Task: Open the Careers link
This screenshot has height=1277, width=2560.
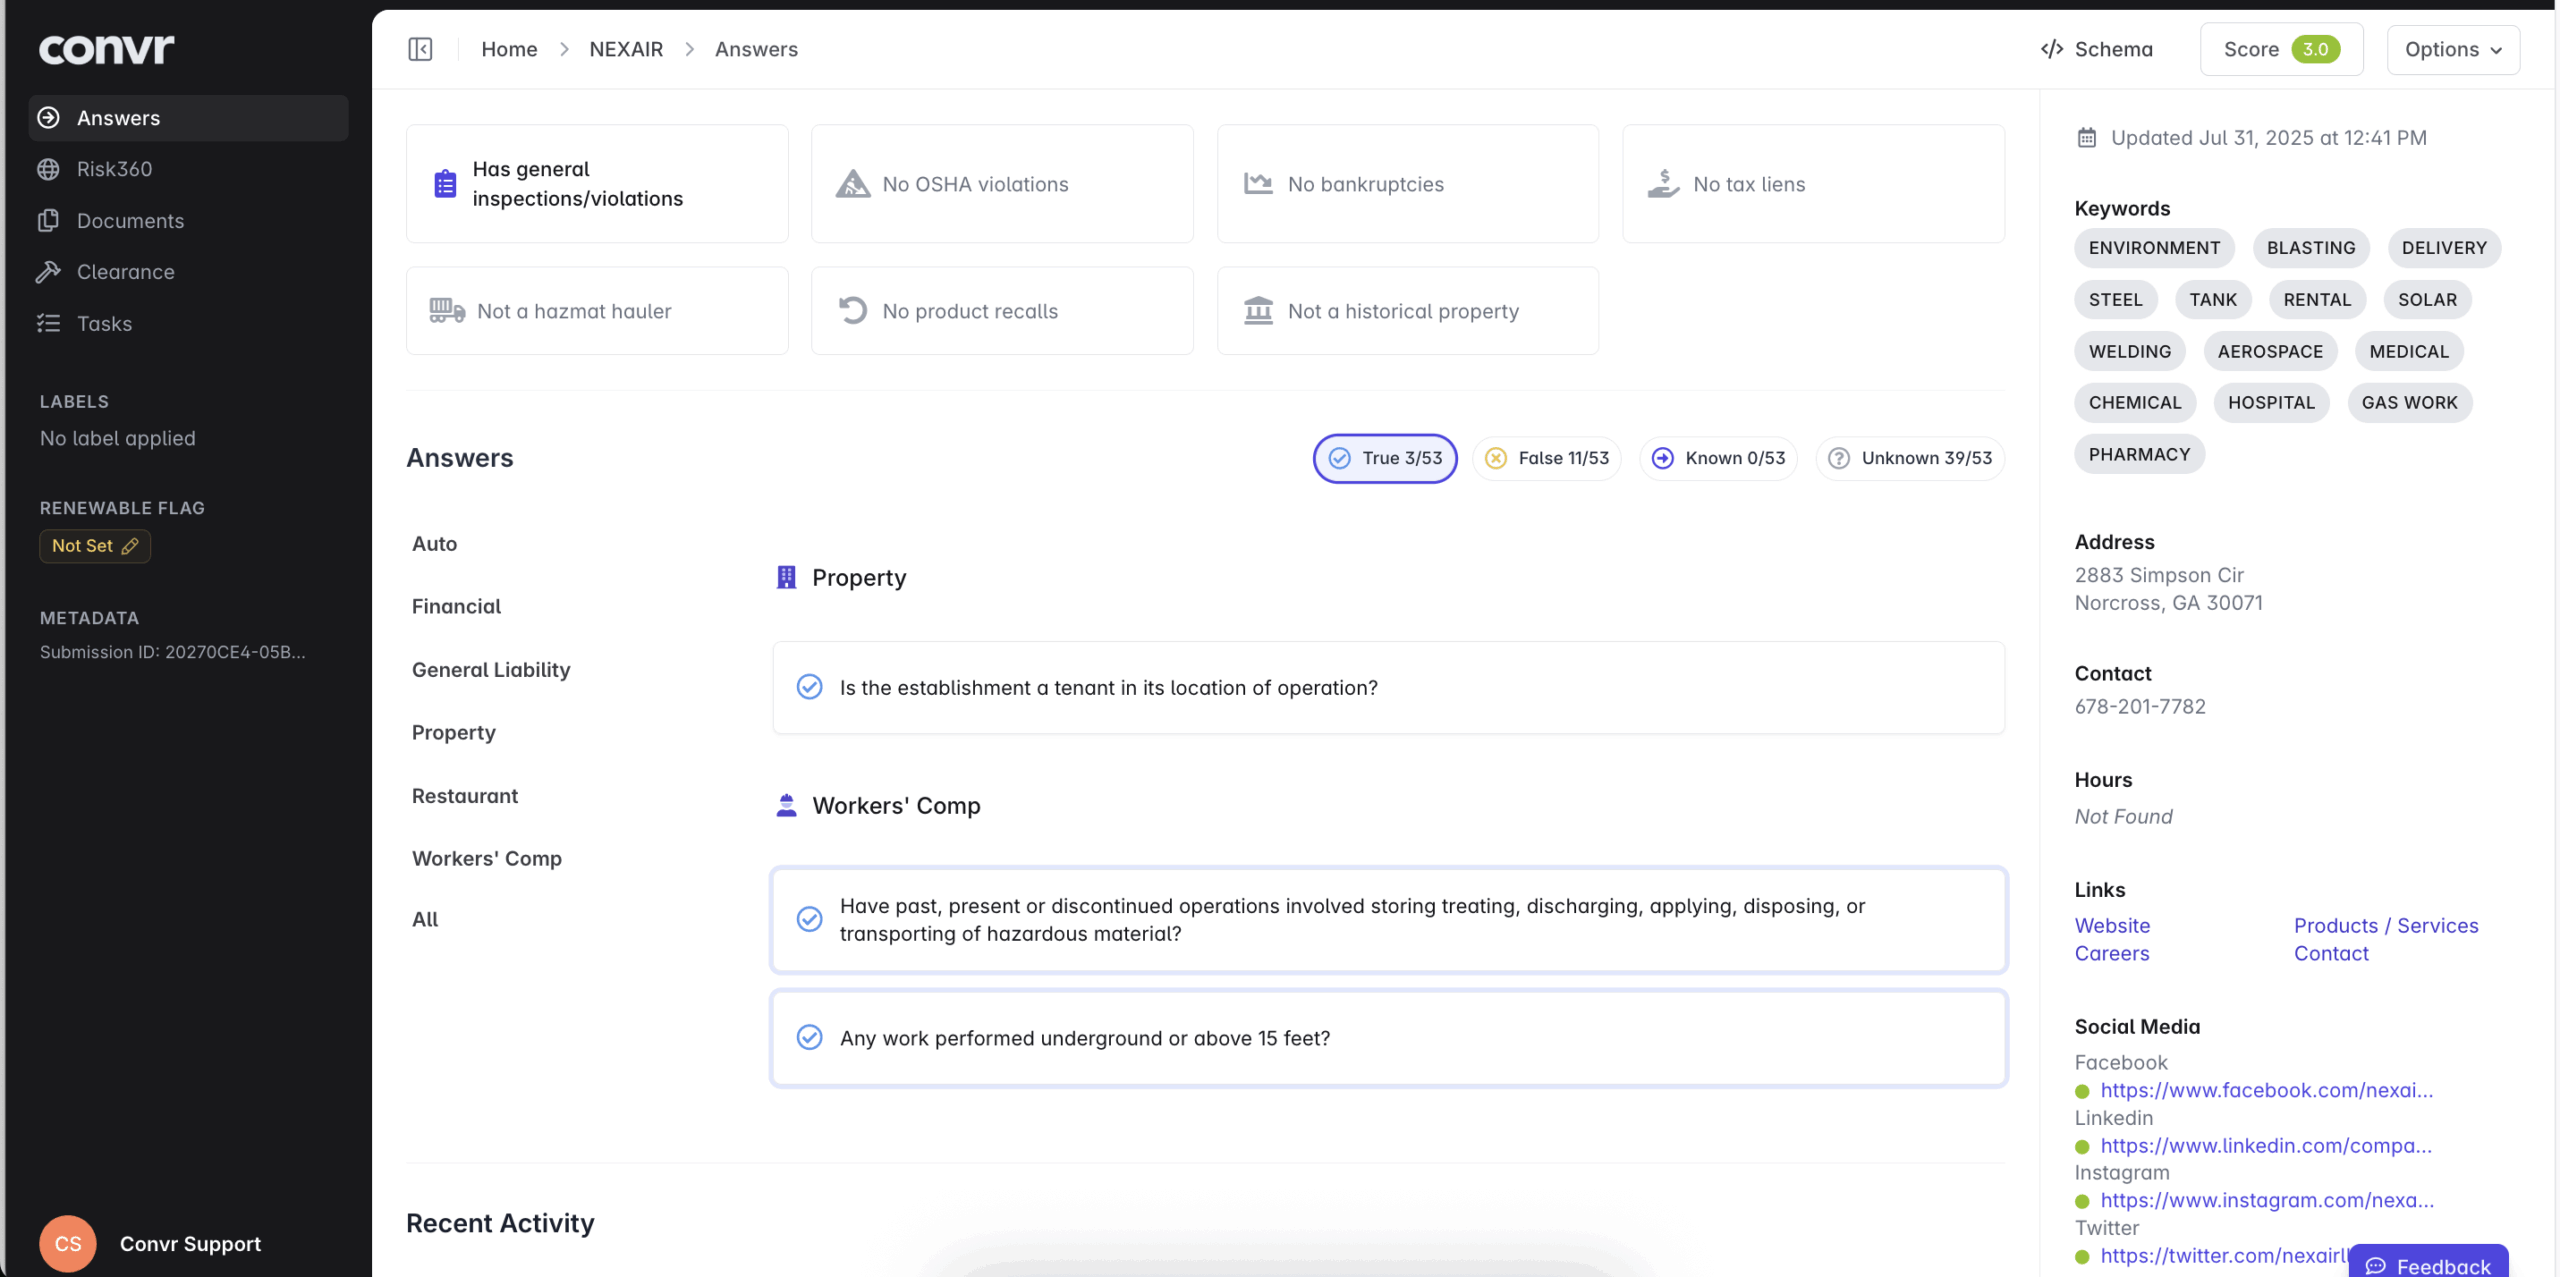Action: 2111,954
